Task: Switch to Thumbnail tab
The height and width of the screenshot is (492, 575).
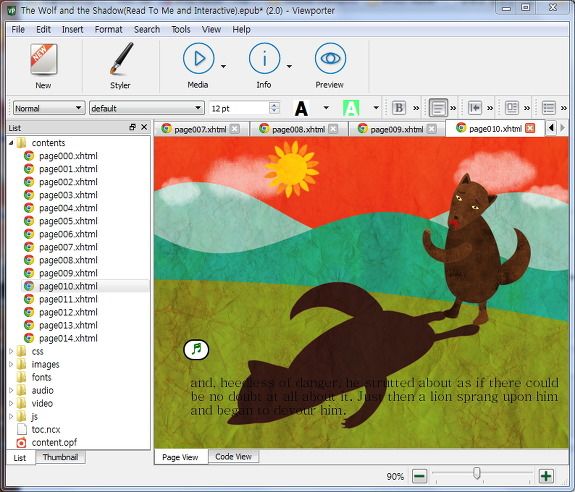Action: pos(60,457)
